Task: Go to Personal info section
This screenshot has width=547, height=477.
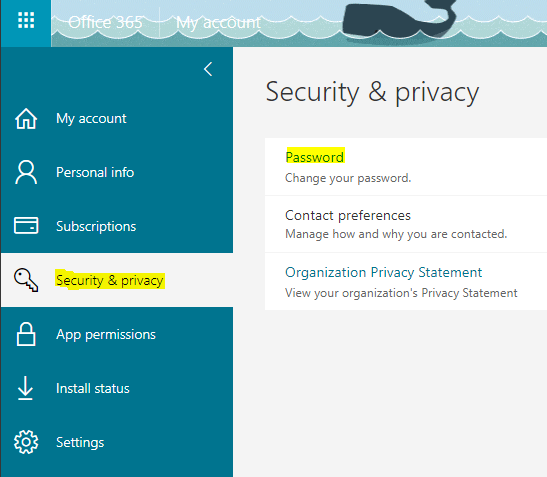Action: click(117, 172)
